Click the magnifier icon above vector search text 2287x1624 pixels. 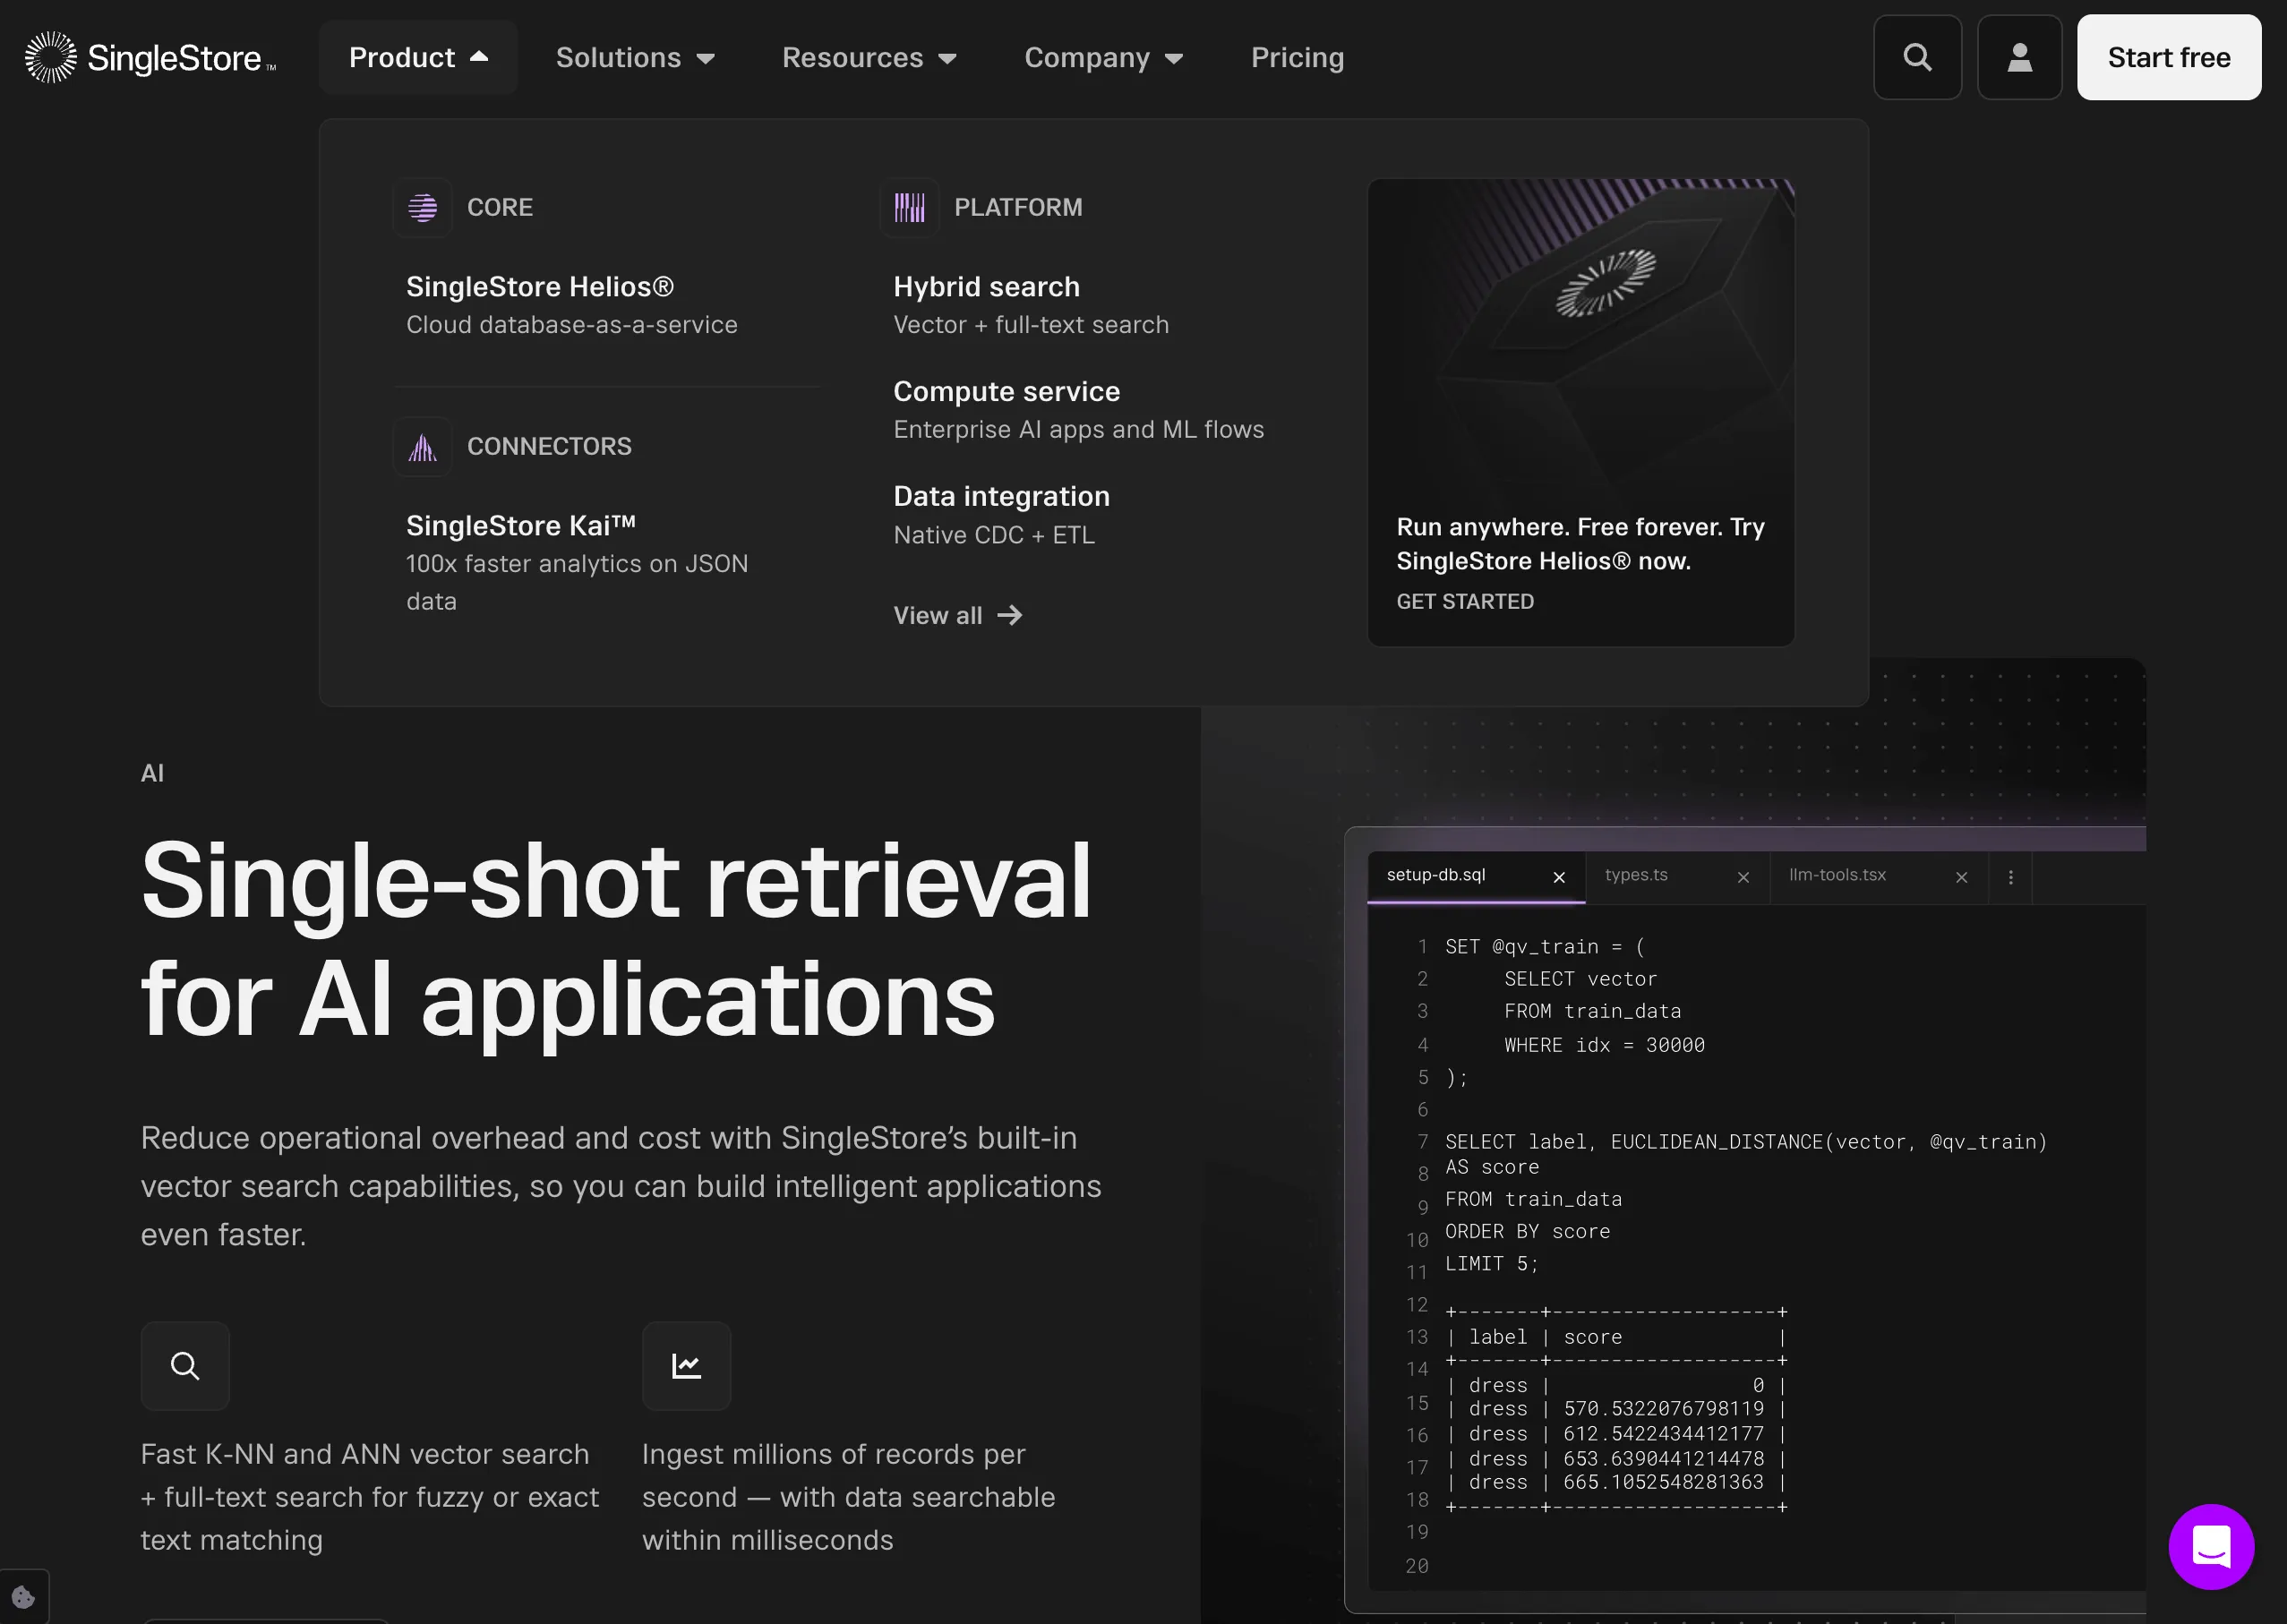click(185, 1366)
